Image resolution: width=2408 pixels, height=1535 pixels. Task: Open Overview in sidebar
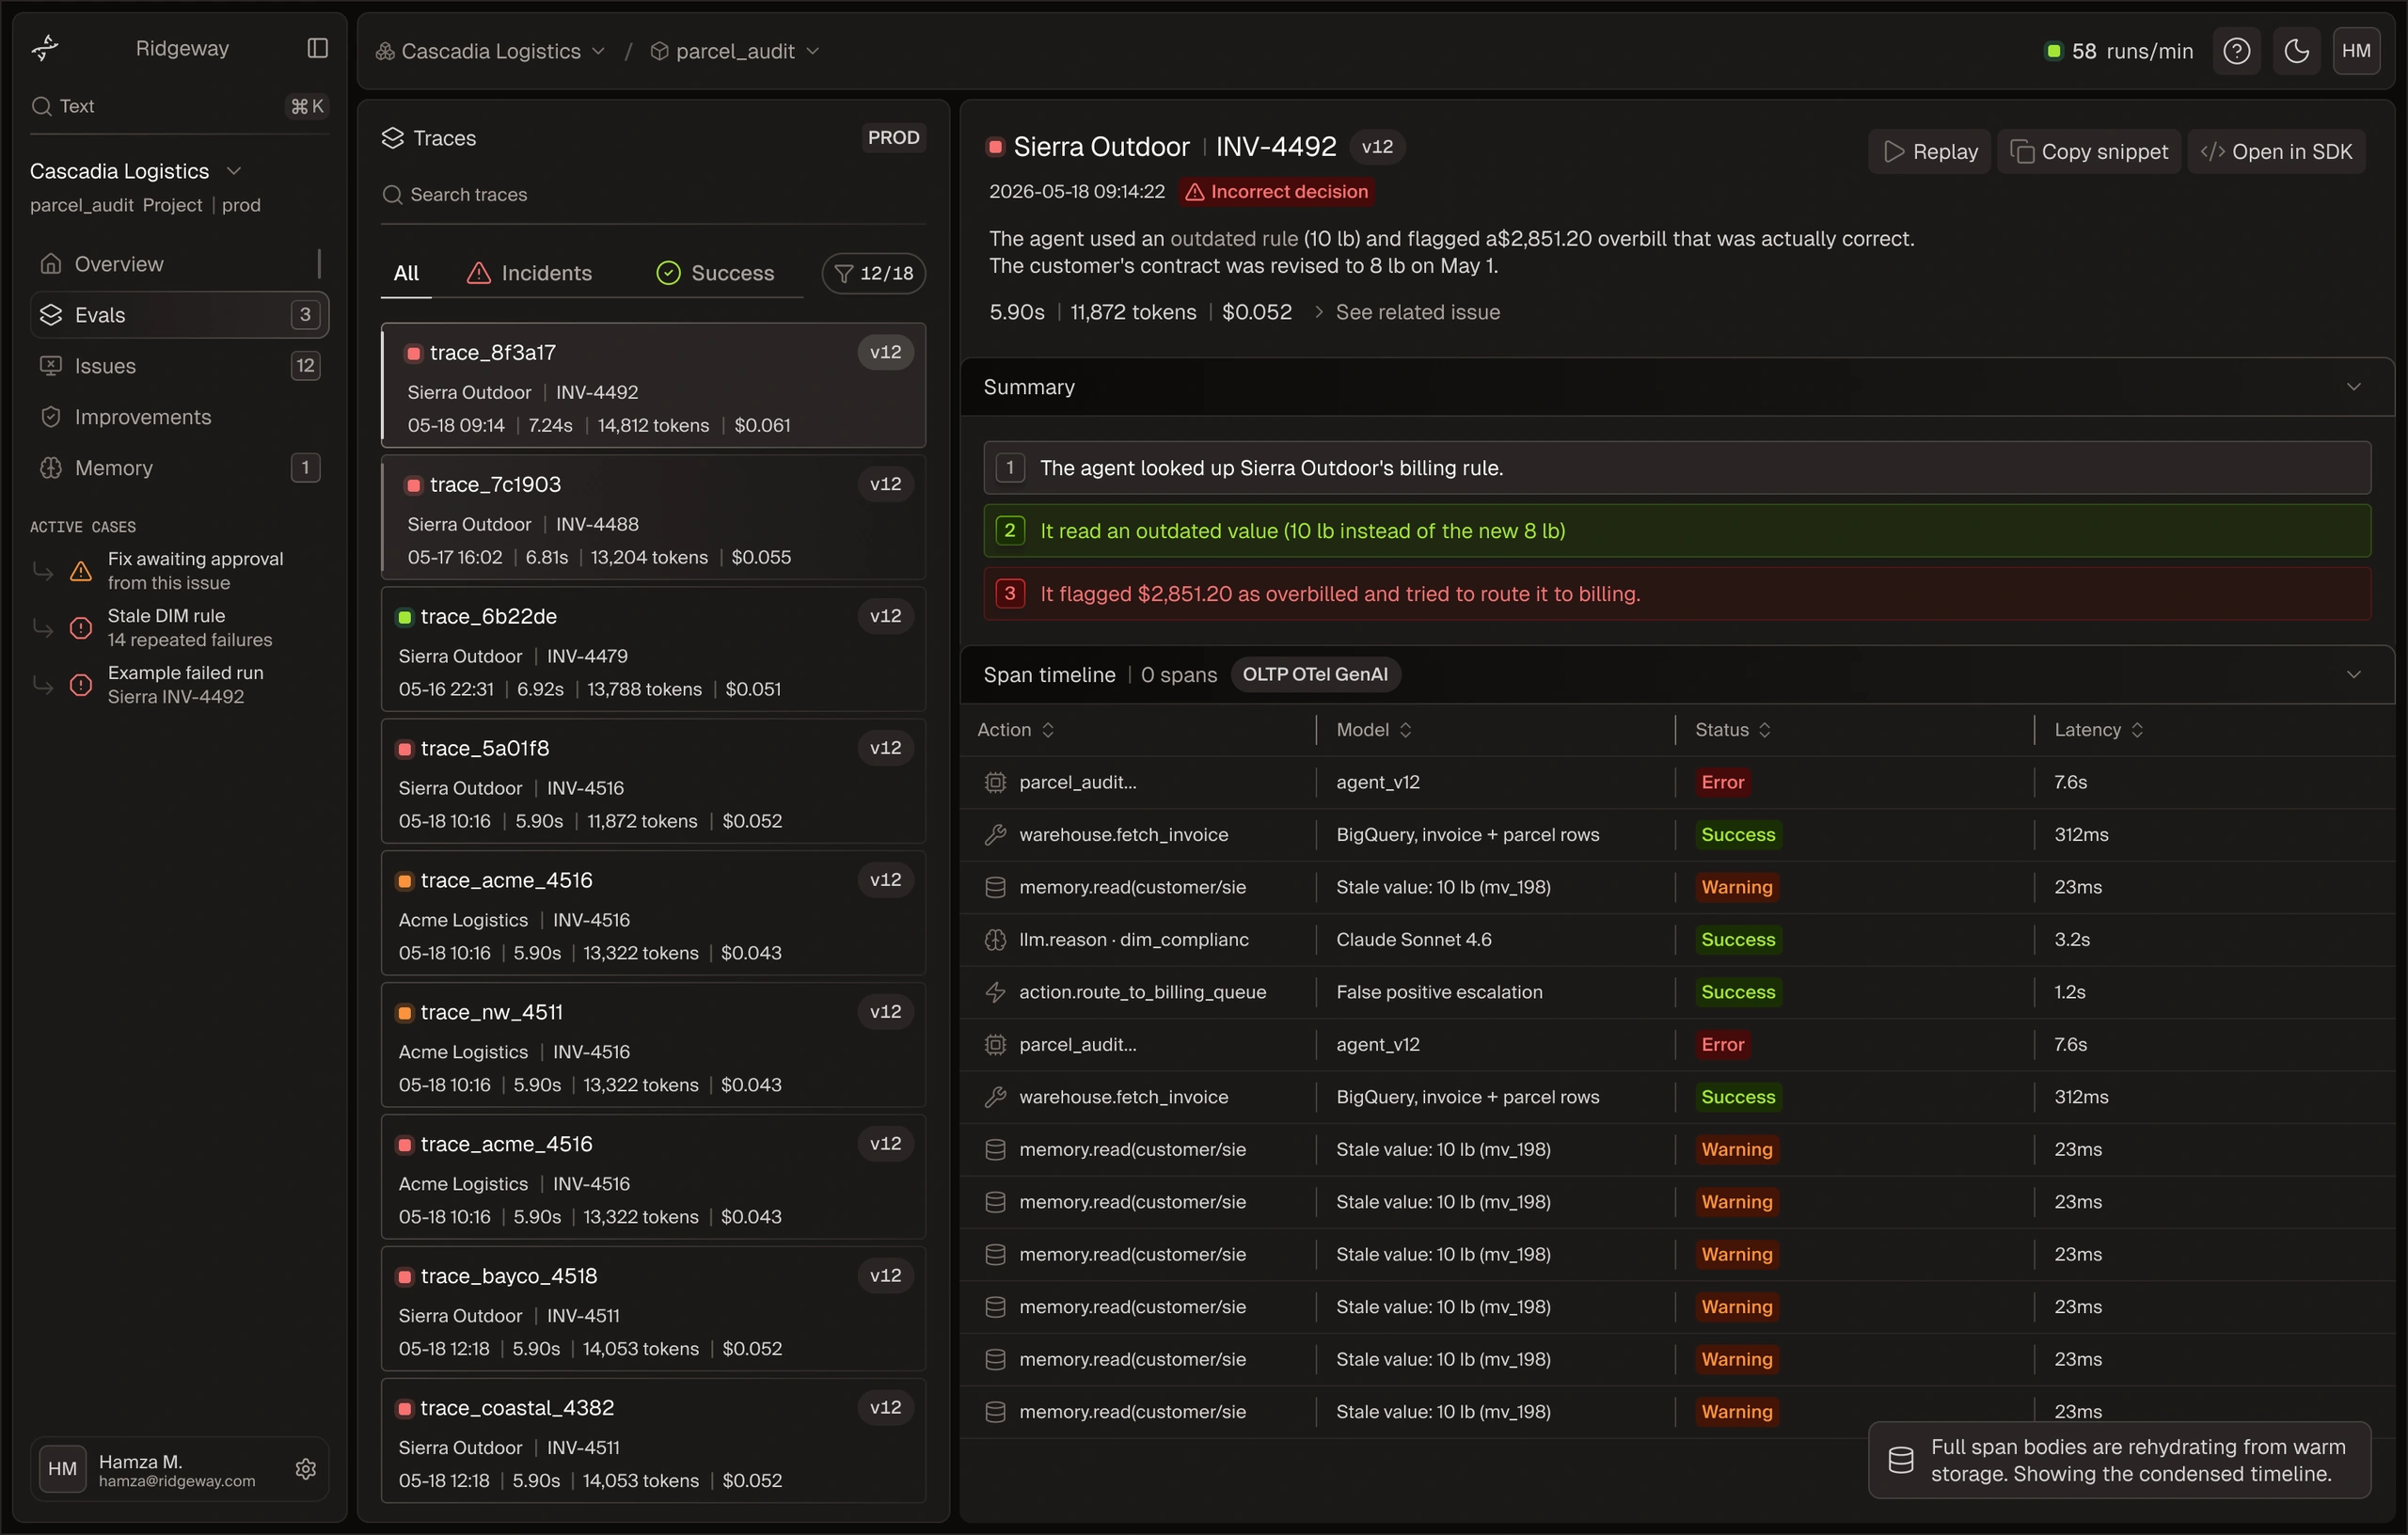(179, 264)
